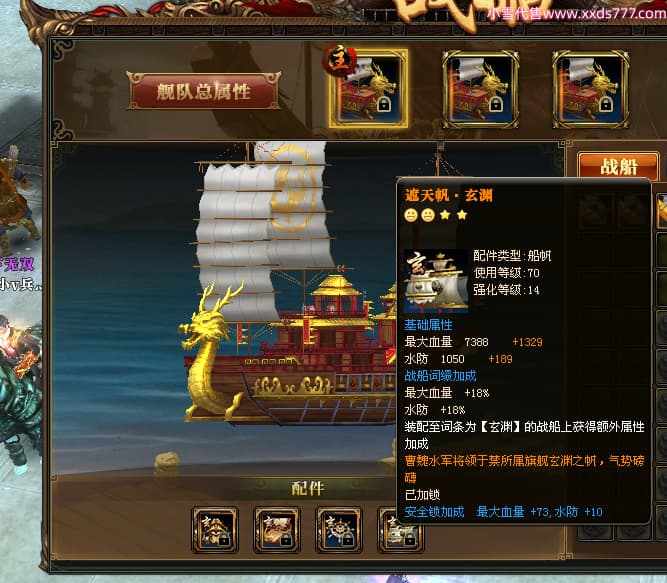Click the flaming cannon accessory slot
Screen dimensions: 667x583
pos(277,529)
